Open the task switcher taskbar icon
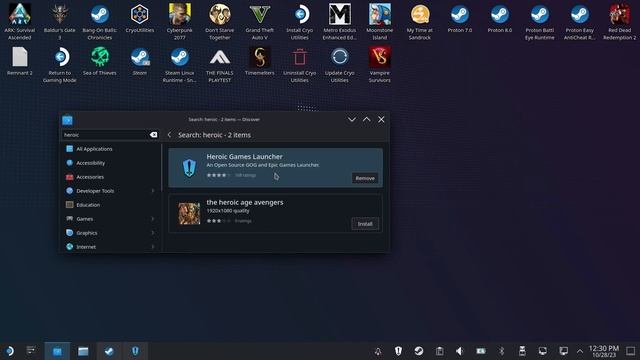Screen dimensions: 640x360 point(31,350)
